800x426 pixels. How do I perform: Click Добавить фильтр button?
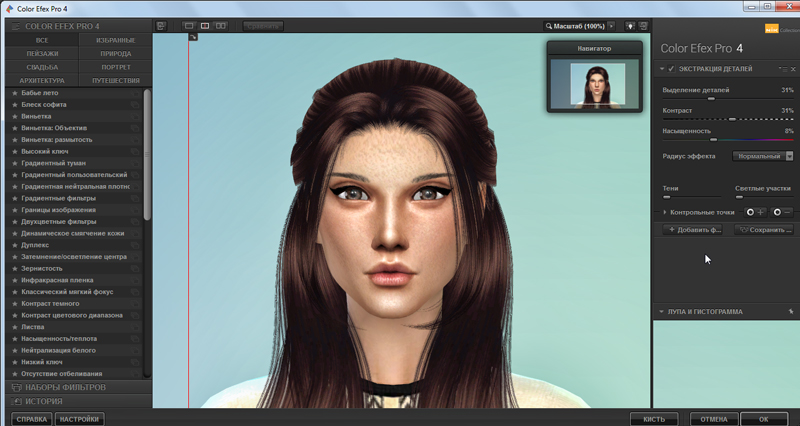coord(695,230)
